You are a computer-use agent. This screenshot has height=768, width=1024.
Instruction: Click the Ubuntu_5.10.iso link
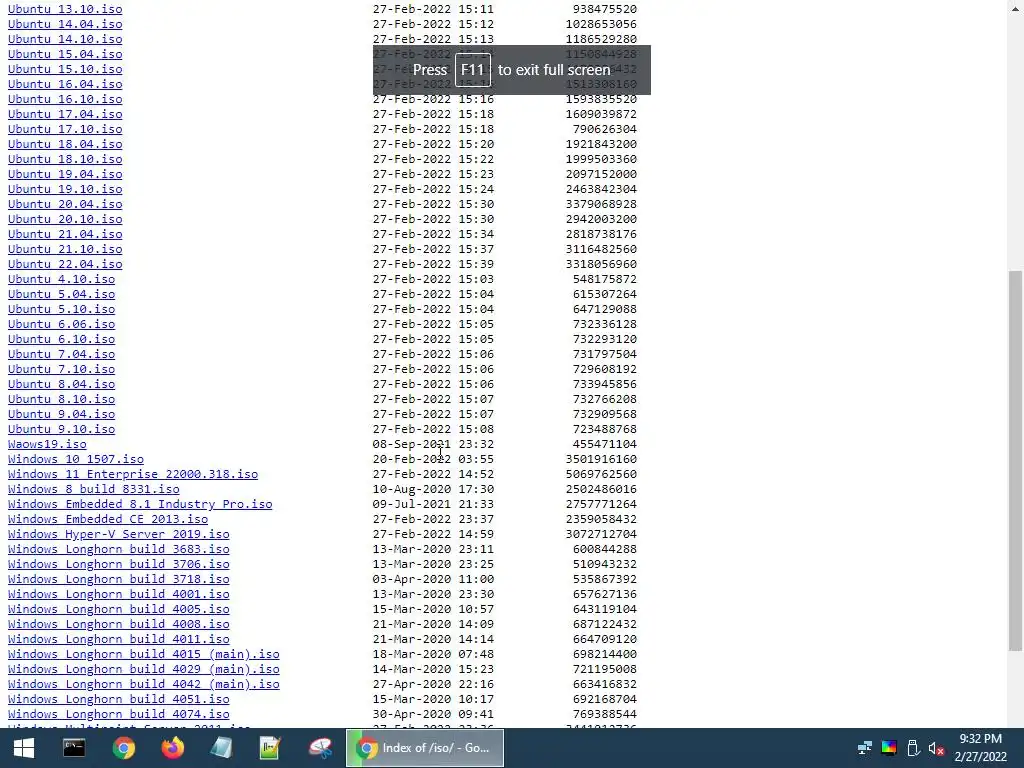point(61,310)
